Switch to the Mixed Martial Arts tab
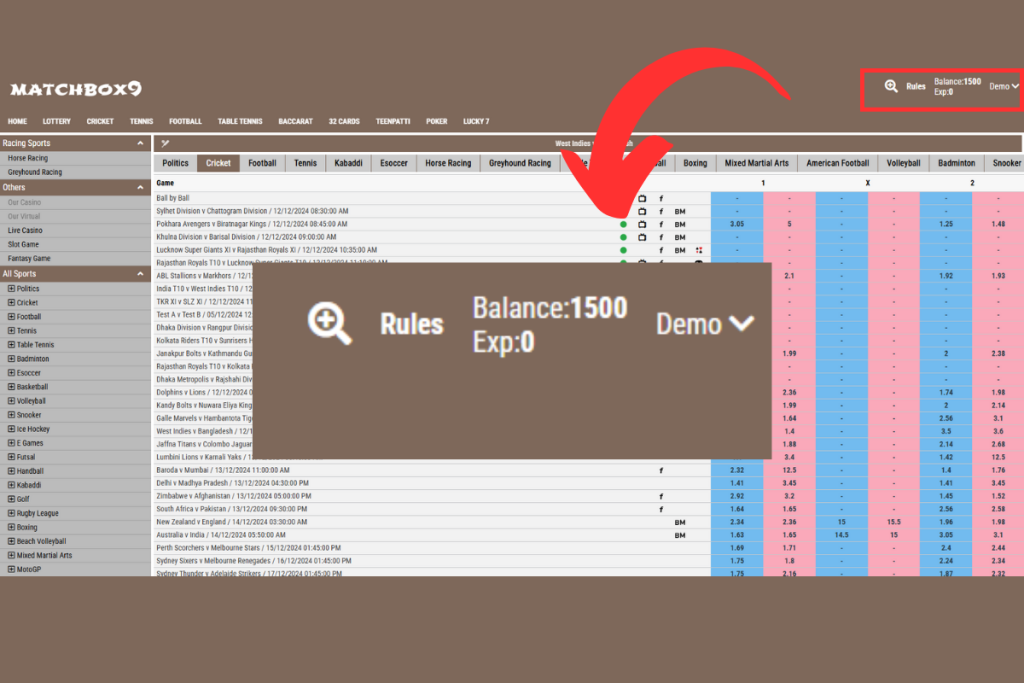This screenshot has height=683, width=1024. click(x=756, y=163)
